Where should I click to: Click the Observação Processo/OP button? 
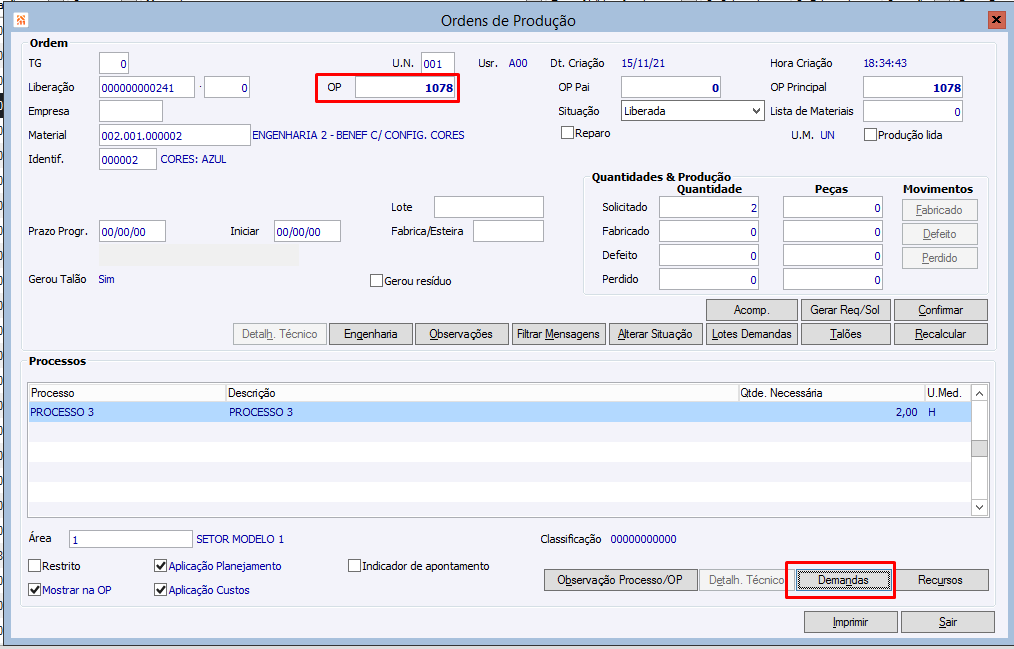tap(620, 580)
